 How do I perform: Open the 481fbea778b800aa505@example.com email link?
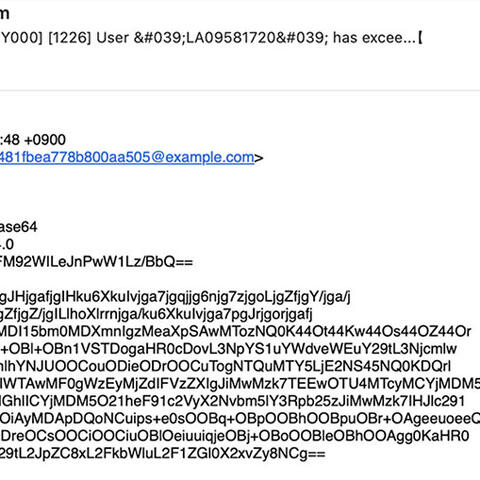pos(127,157)
